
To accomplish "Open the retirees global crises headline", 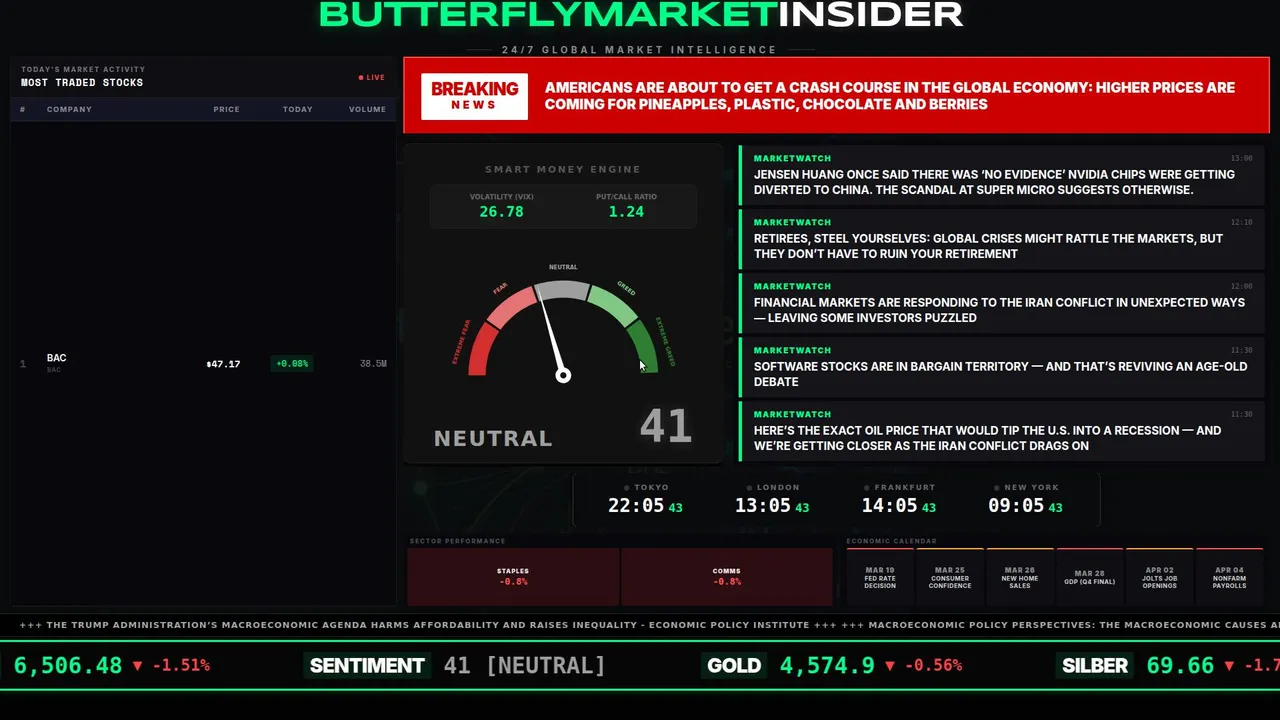I will pos(1002,239).
